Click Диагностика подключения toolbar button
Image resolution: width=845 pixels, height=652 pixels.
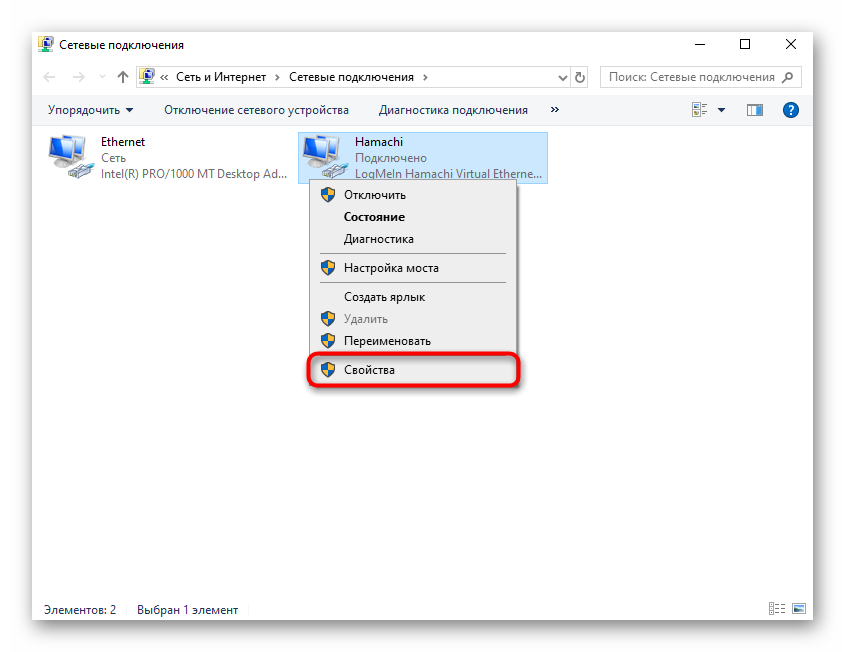tap(453, 110)
